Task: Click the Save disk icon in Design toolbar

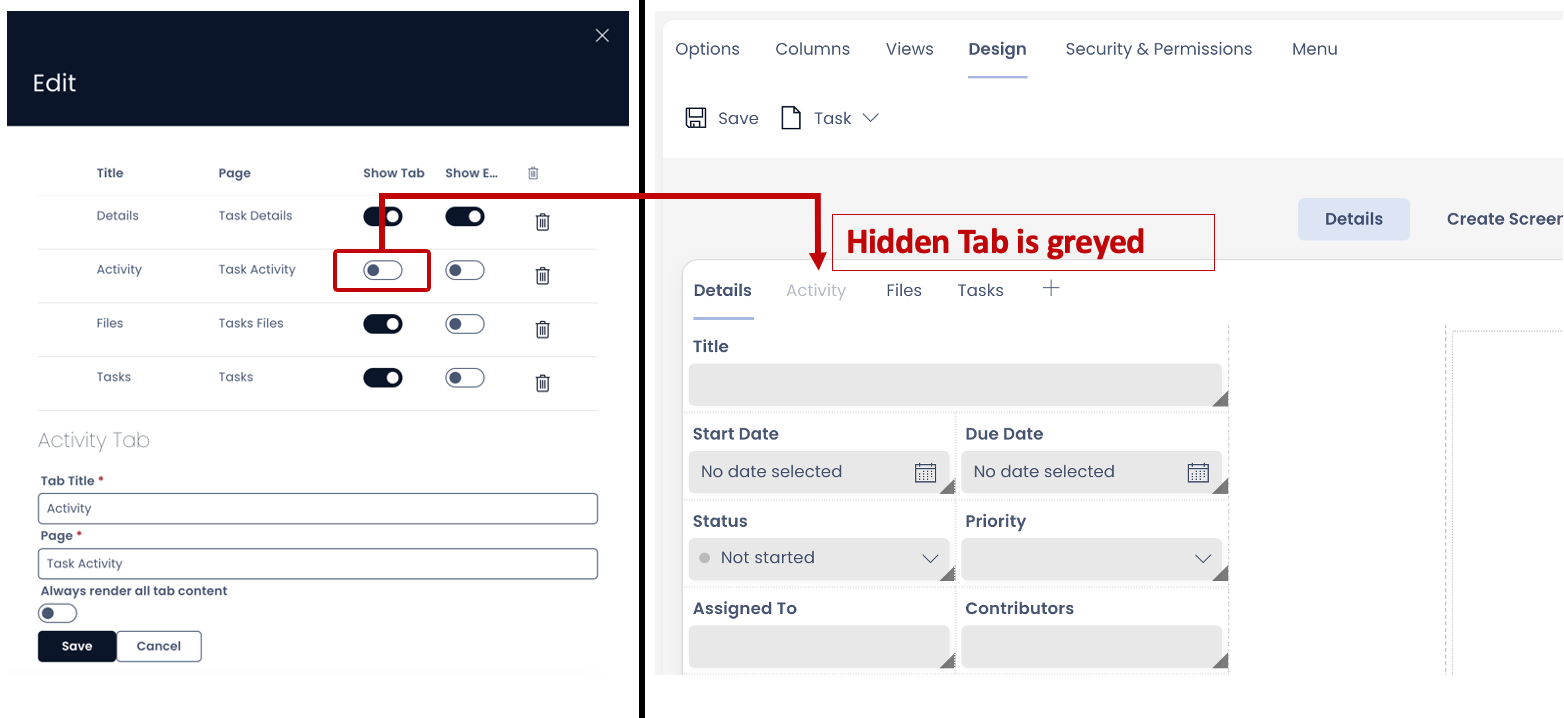Action: (696, 118)
